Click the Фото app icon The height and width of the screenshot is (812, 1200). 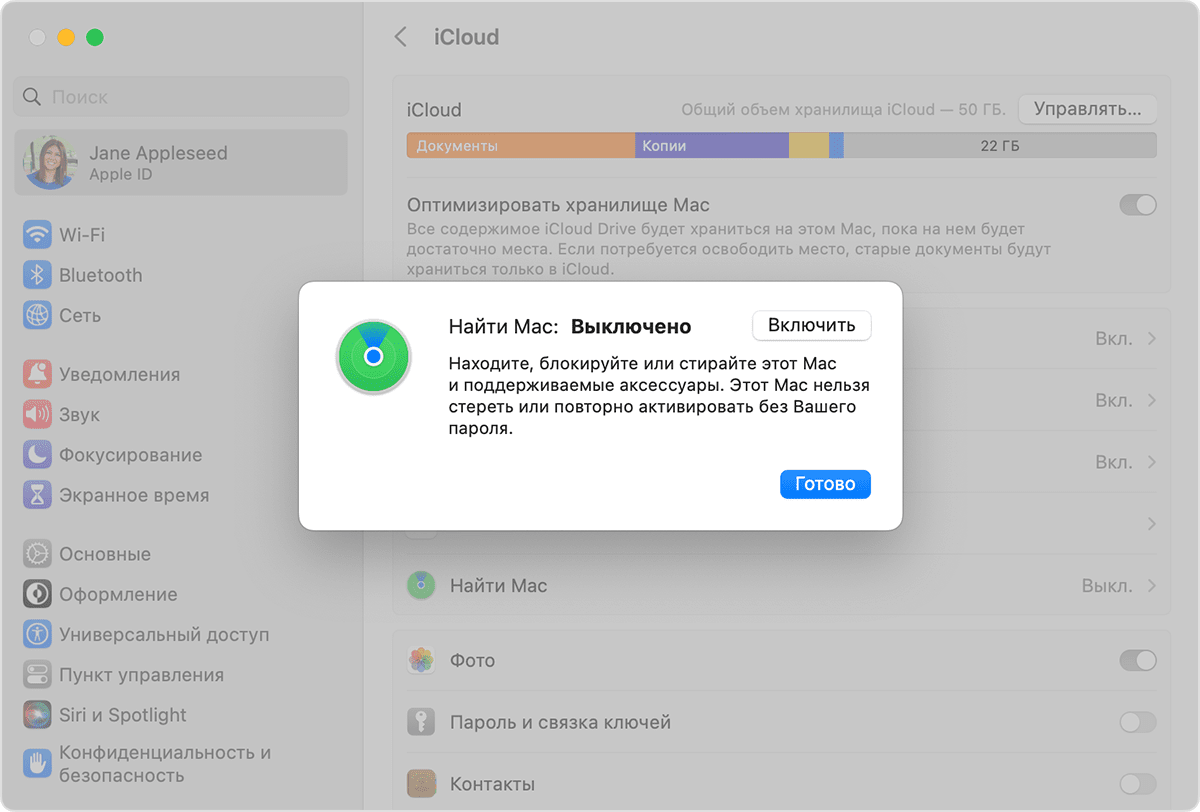tap(421, 660)
